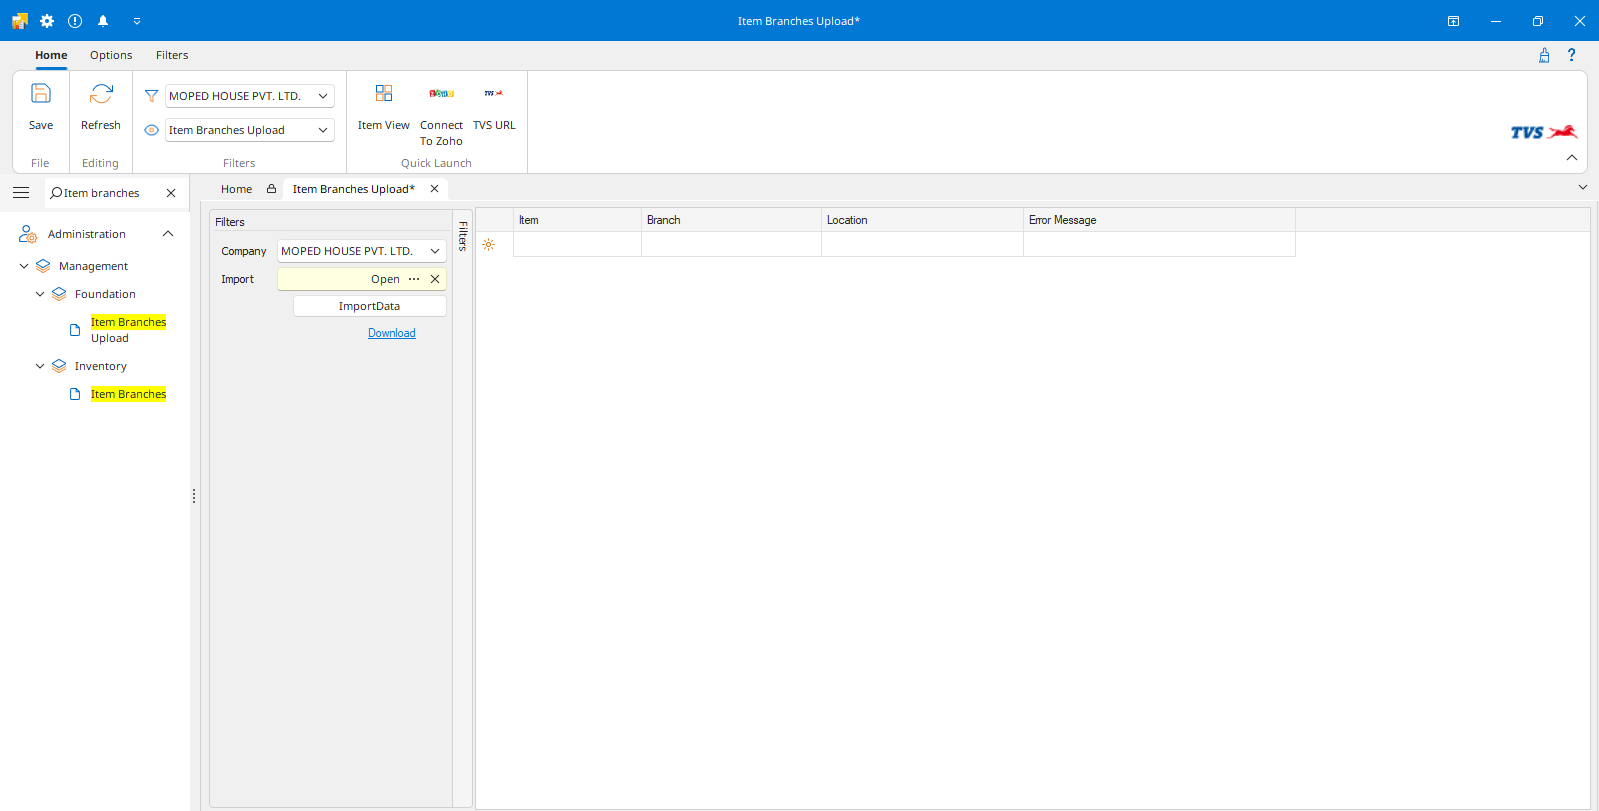Open the Item Branches Upload view dropdown
1599x811 pixels.
(323, 130)
